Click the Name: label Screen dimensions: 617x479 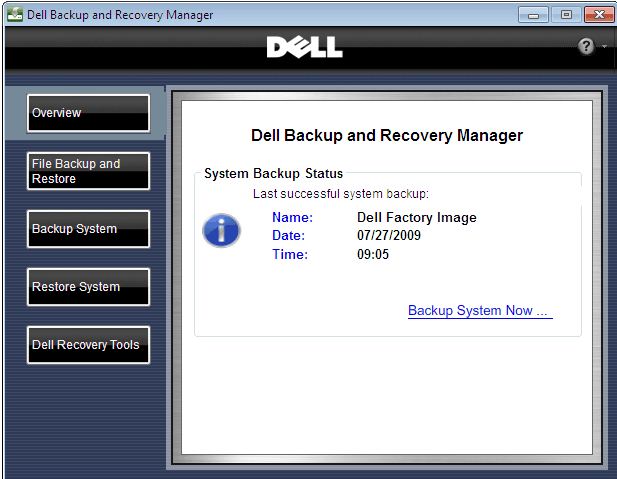[x=292, y=217]
